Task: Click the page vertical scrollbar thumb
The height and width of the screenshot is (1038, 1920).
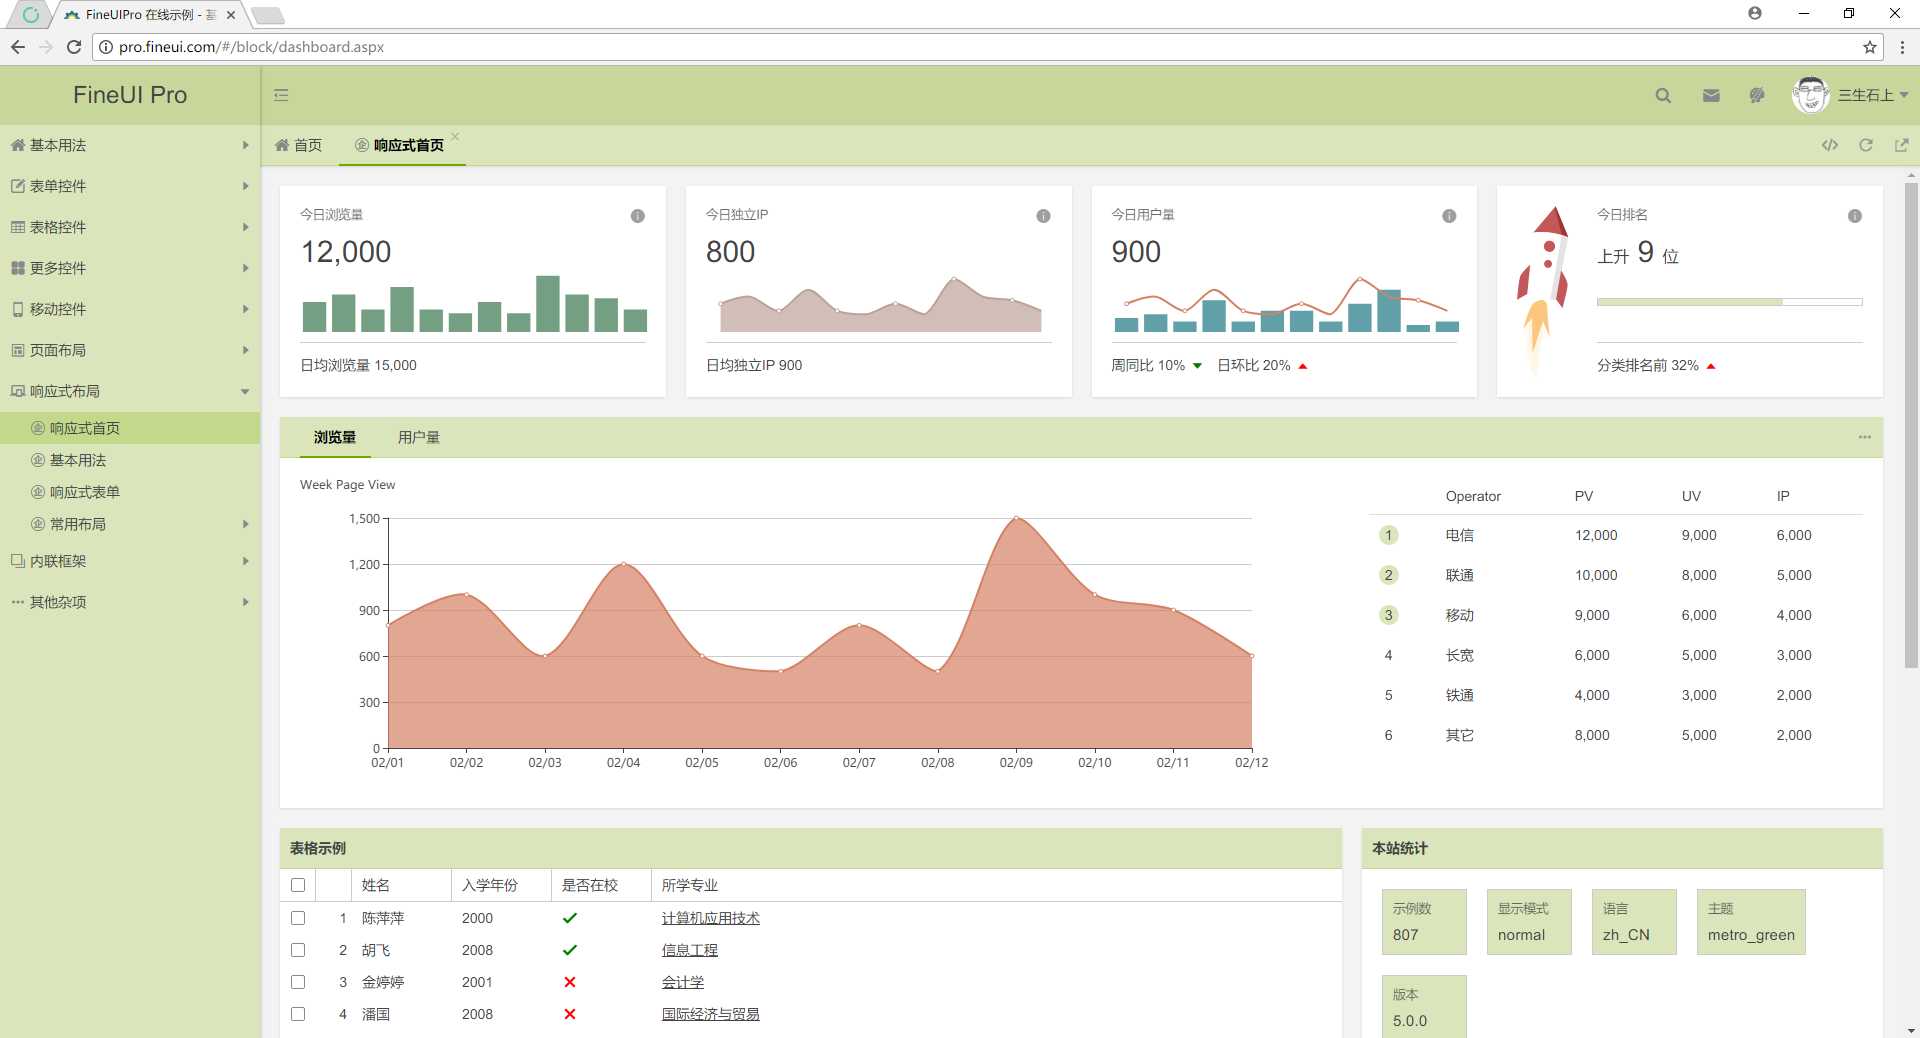Action: 1911,425
